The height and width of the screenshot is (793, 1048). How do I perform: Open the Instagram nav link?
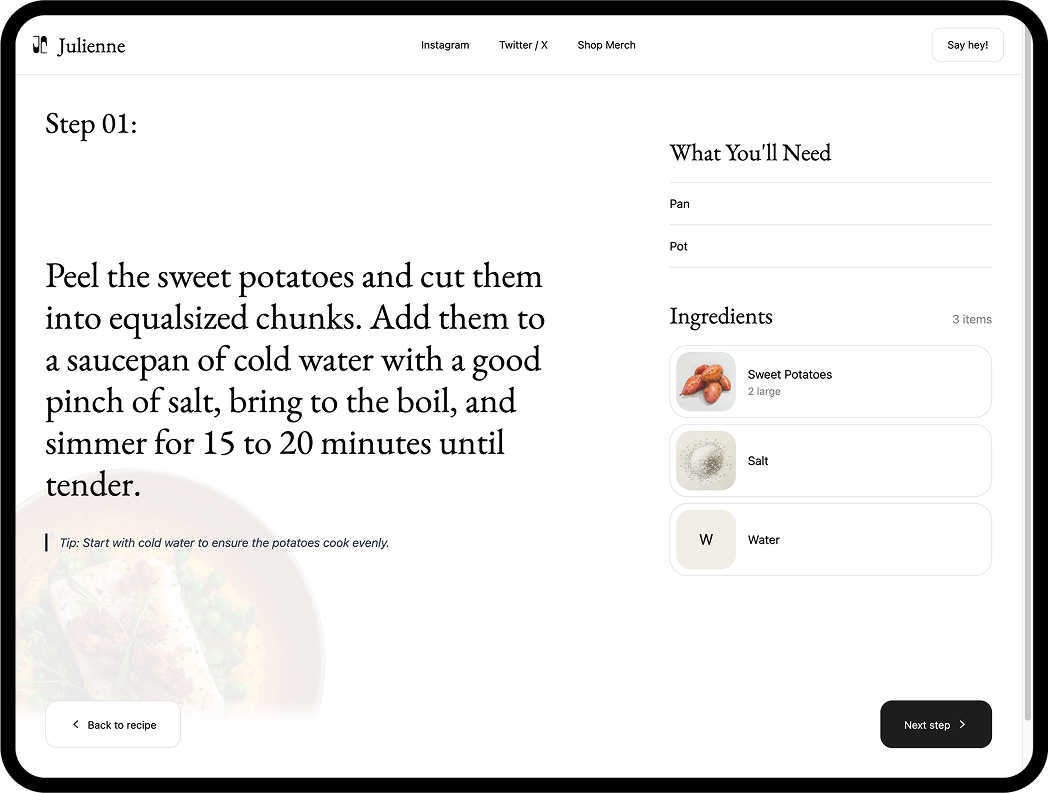point(445,45)
